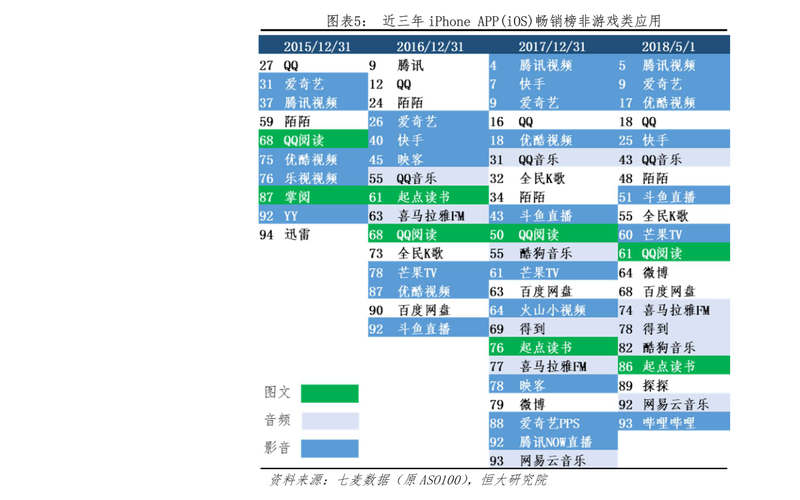Click the row '55 QQ音乐'
800x500 pixels.
pos(429,178)
